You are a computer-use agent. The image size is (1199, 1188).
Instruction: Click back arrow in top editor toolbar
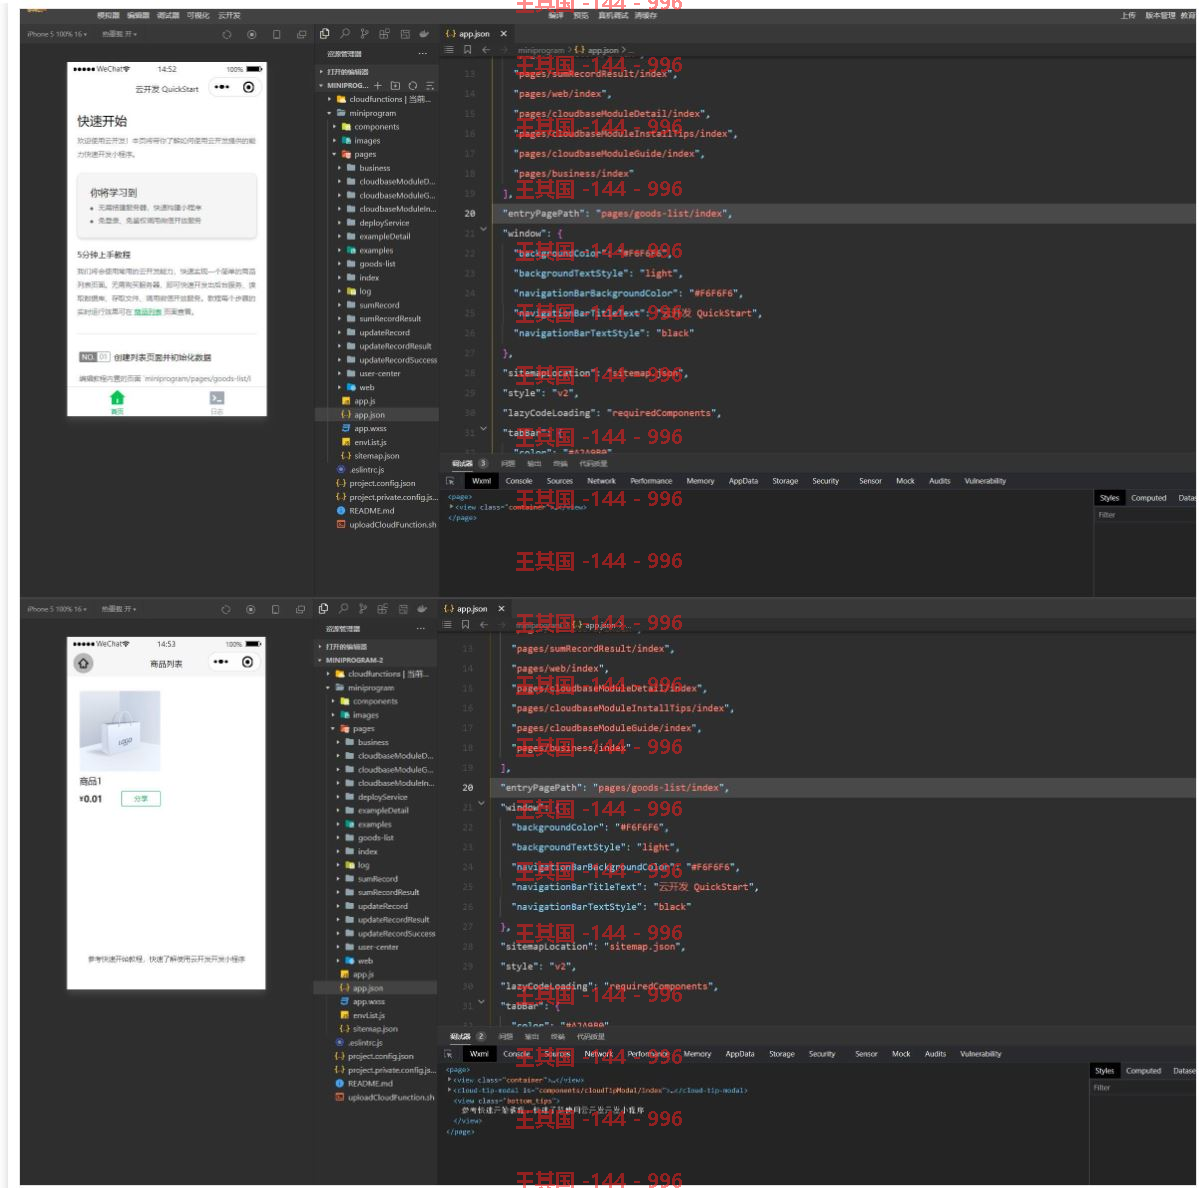click(x=486, y=50)
